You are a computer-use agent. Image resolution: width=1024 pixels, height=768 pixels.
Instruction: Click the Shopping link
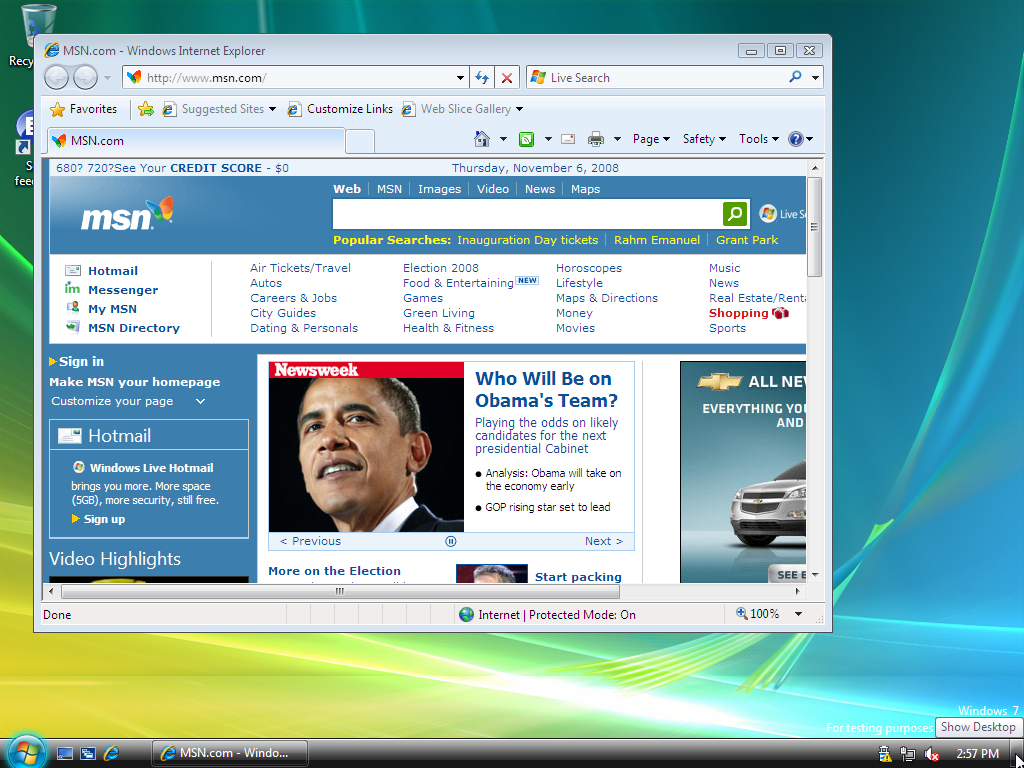click(x=739, y=313)
